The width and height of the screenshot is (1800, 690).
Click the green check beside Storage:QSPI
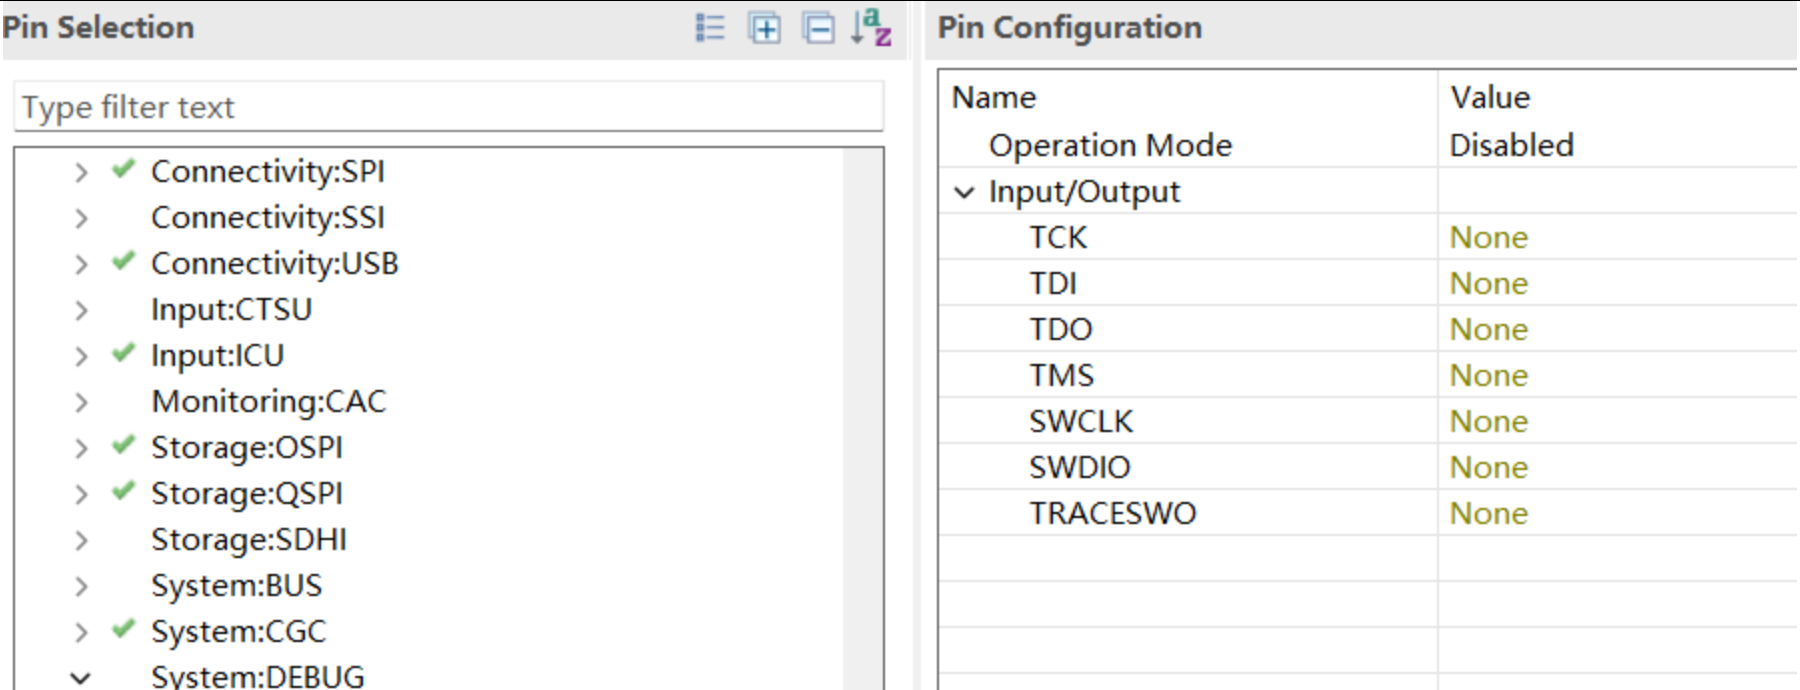point(123,492)
